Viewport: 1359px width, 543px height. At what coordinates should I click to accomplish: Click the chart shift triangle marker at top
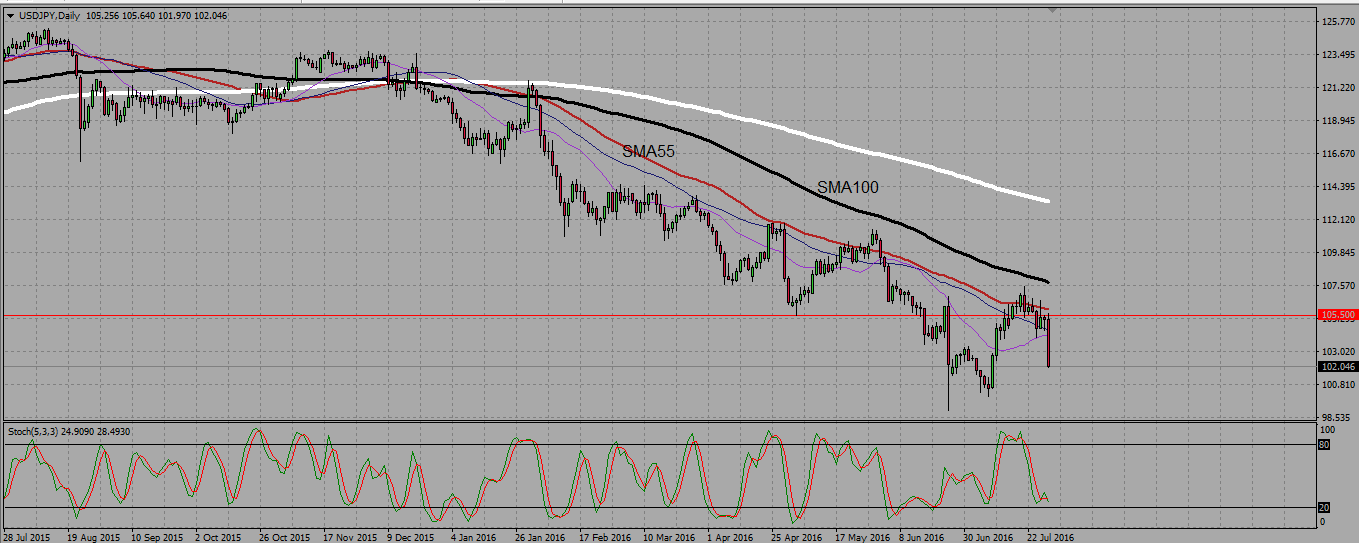pyautogui.click(x=1052, y=10)
